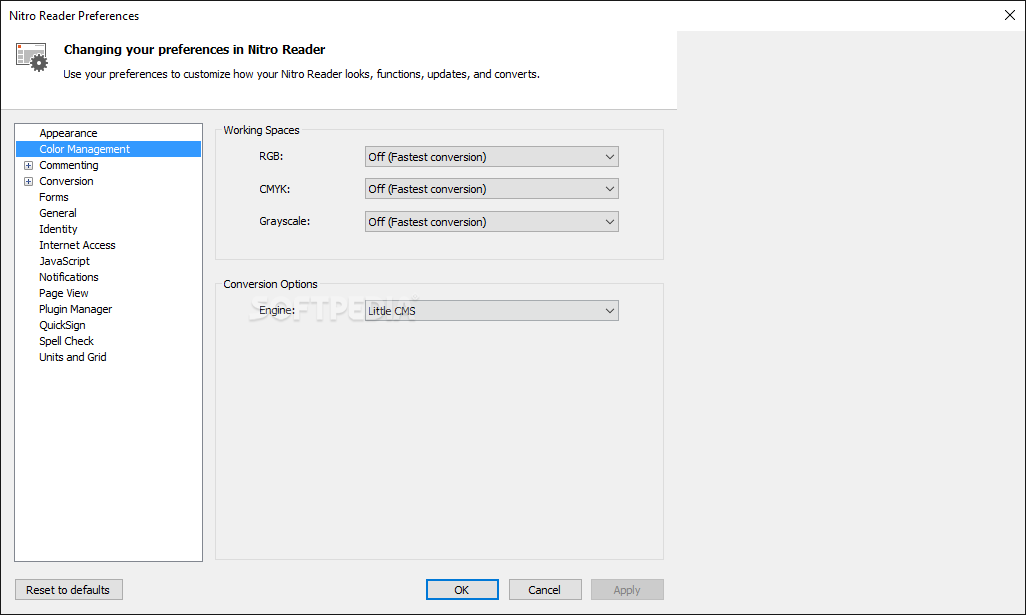
Task: Open the Engine dropdown showing Little CMS
Action: [491, 311]
